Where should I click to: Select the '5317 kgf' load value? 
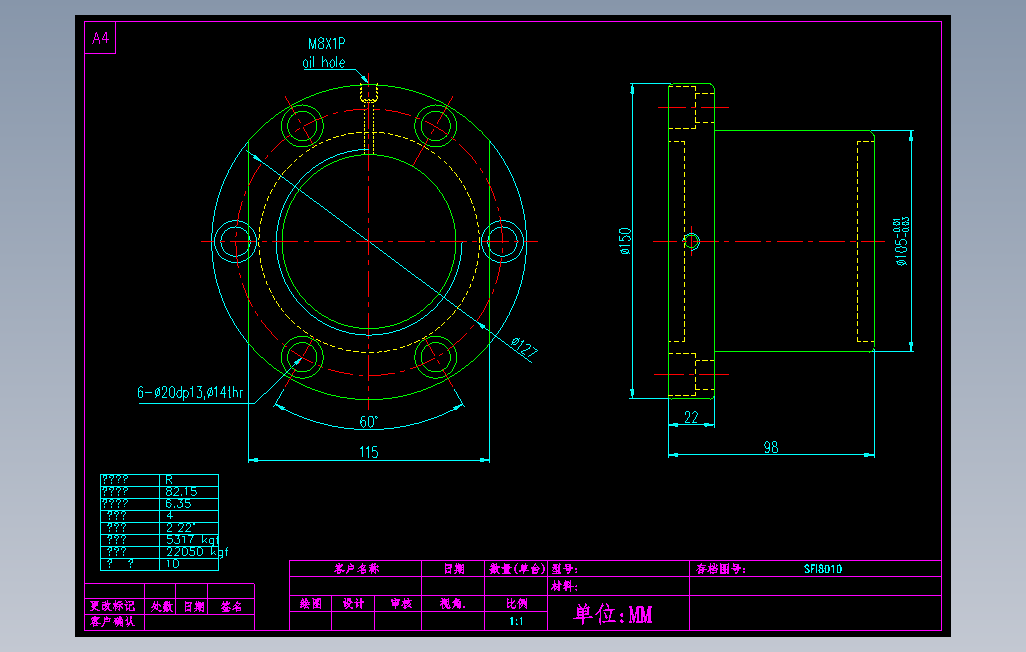(192, 539)
